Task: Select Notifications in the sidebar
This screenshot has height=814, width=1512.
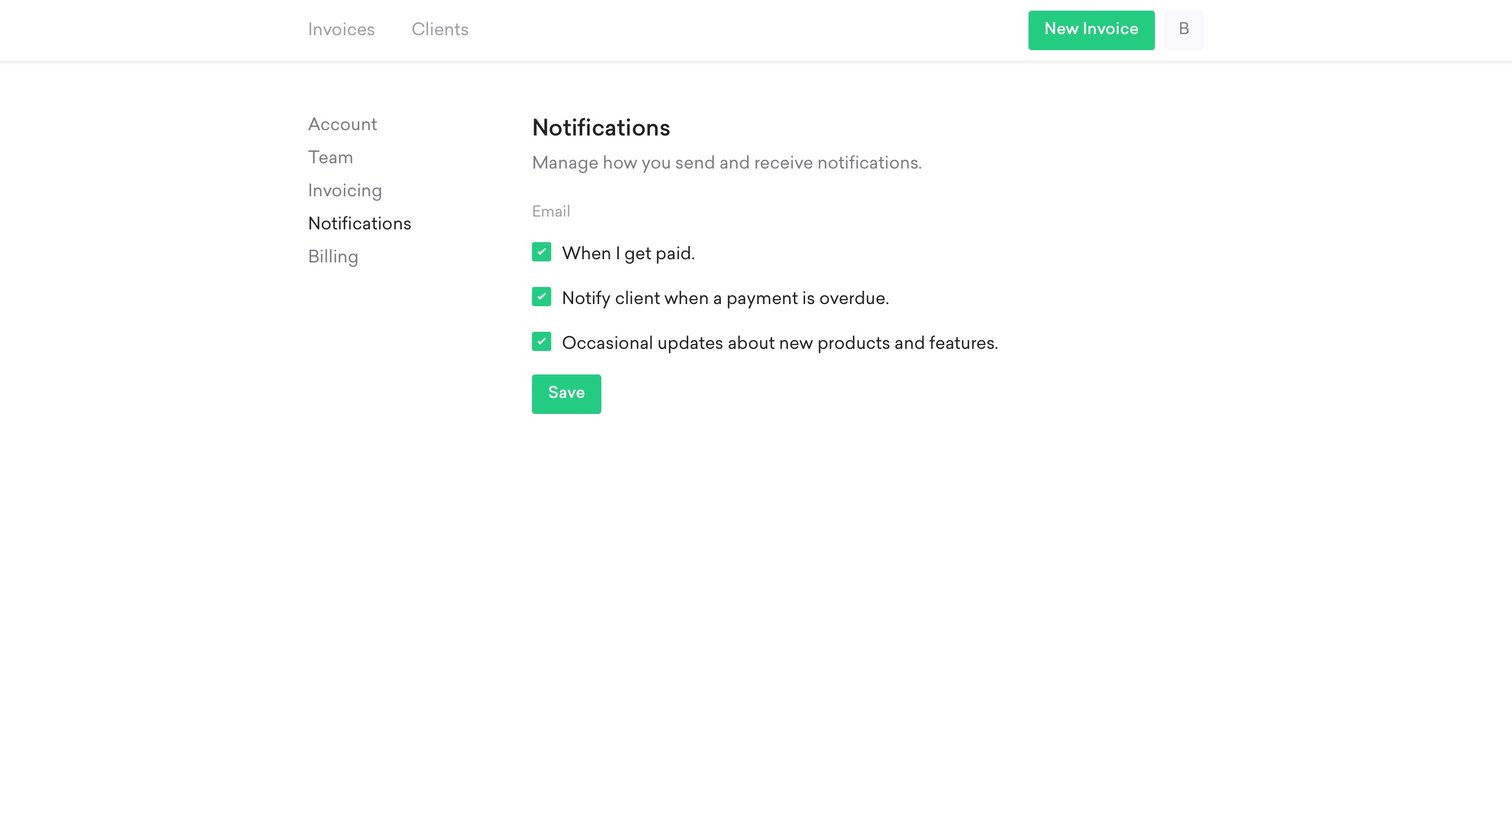Action: point(359,223)
